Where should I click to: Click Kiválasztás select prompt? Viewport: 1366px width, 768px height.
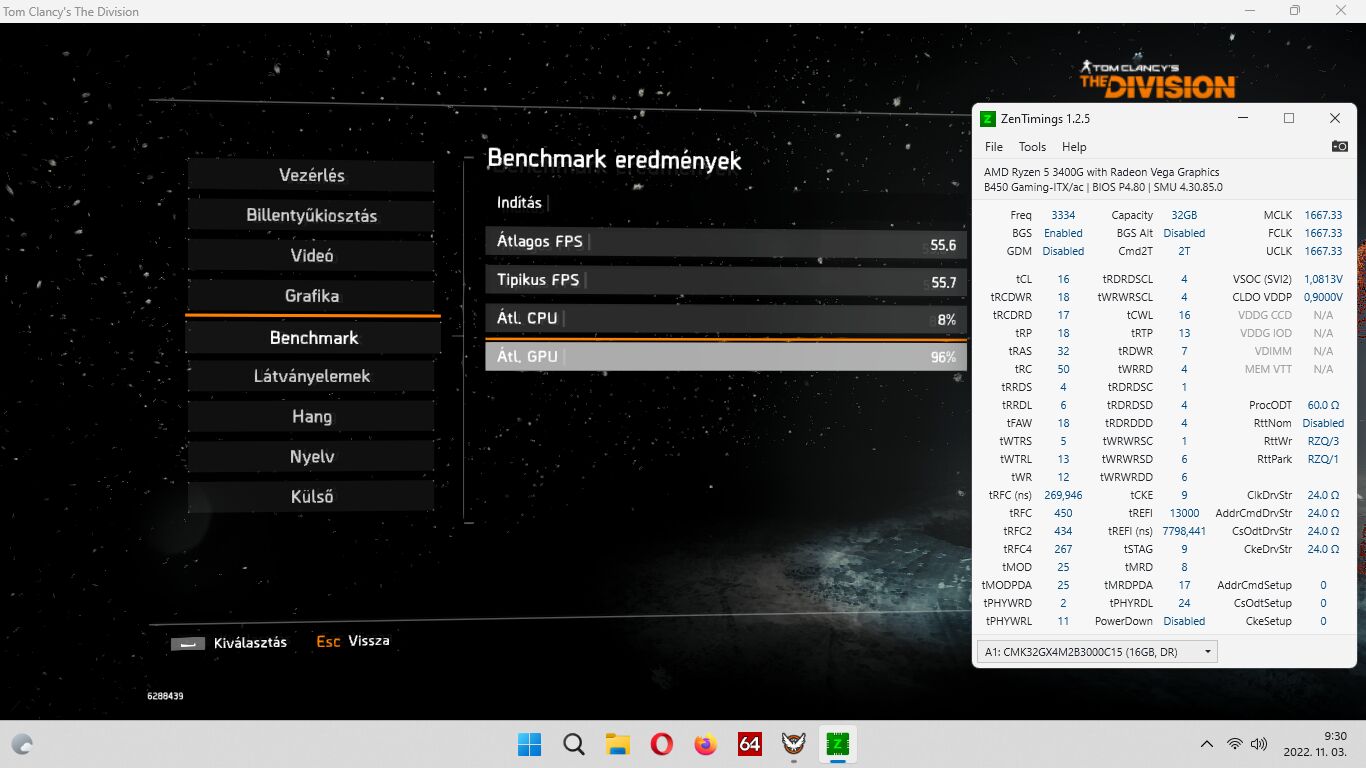(229, 643)
